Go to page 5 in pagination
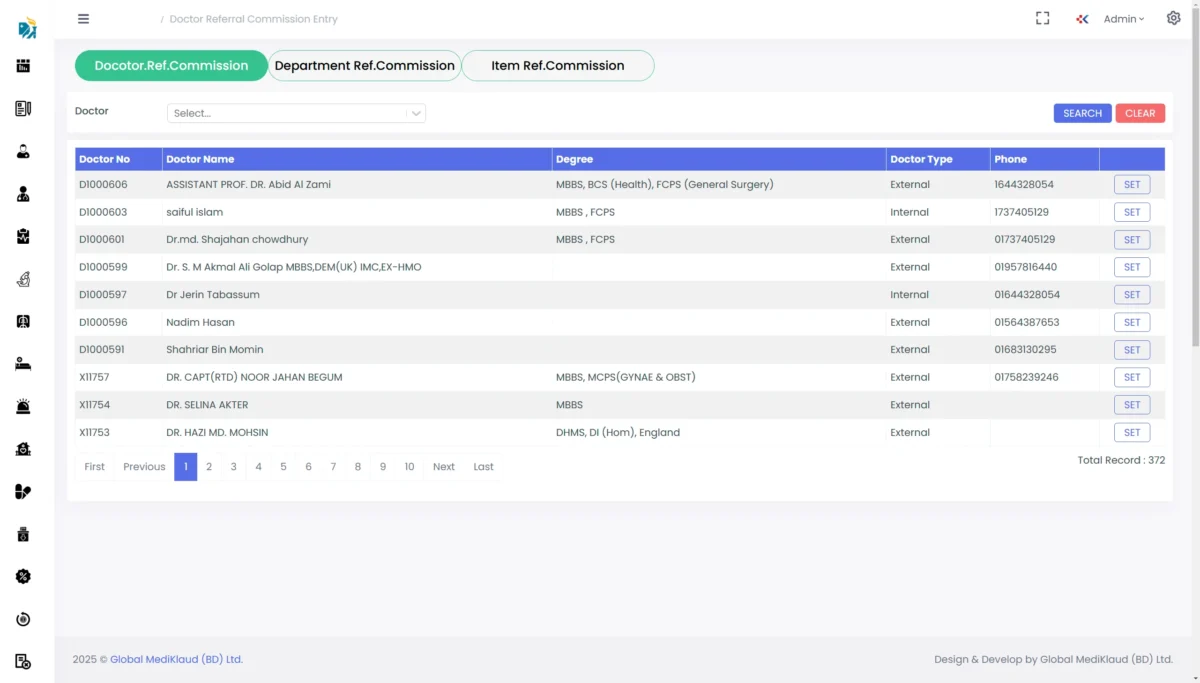1200x683 pixels. tap(283, 467)
